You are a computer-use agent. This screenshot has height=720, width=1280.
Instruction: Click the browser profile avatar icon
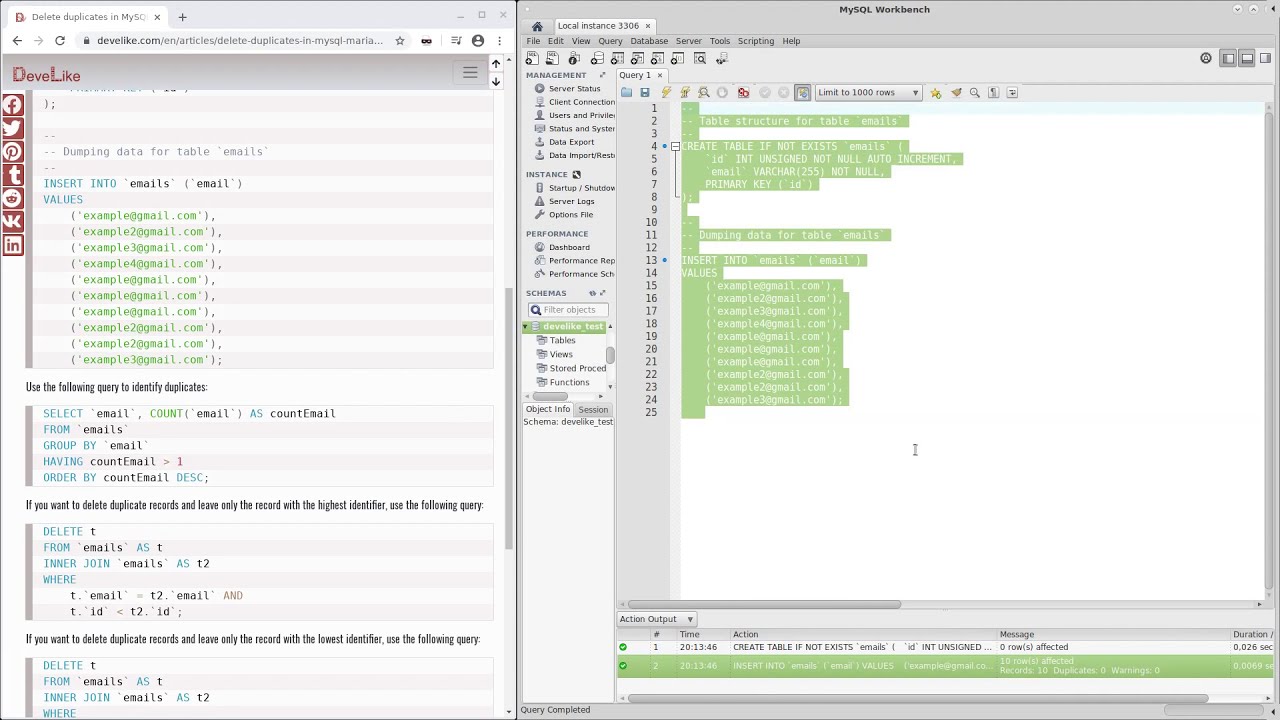pyautogui.click(x=478, y=41)
